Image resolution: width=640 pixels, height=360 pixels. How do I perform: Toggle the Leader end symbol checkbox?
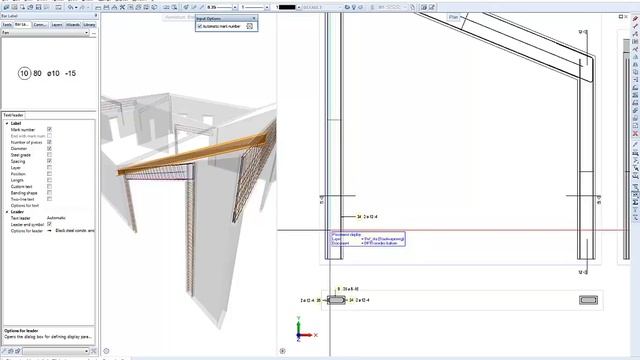(x=49, y=224)
